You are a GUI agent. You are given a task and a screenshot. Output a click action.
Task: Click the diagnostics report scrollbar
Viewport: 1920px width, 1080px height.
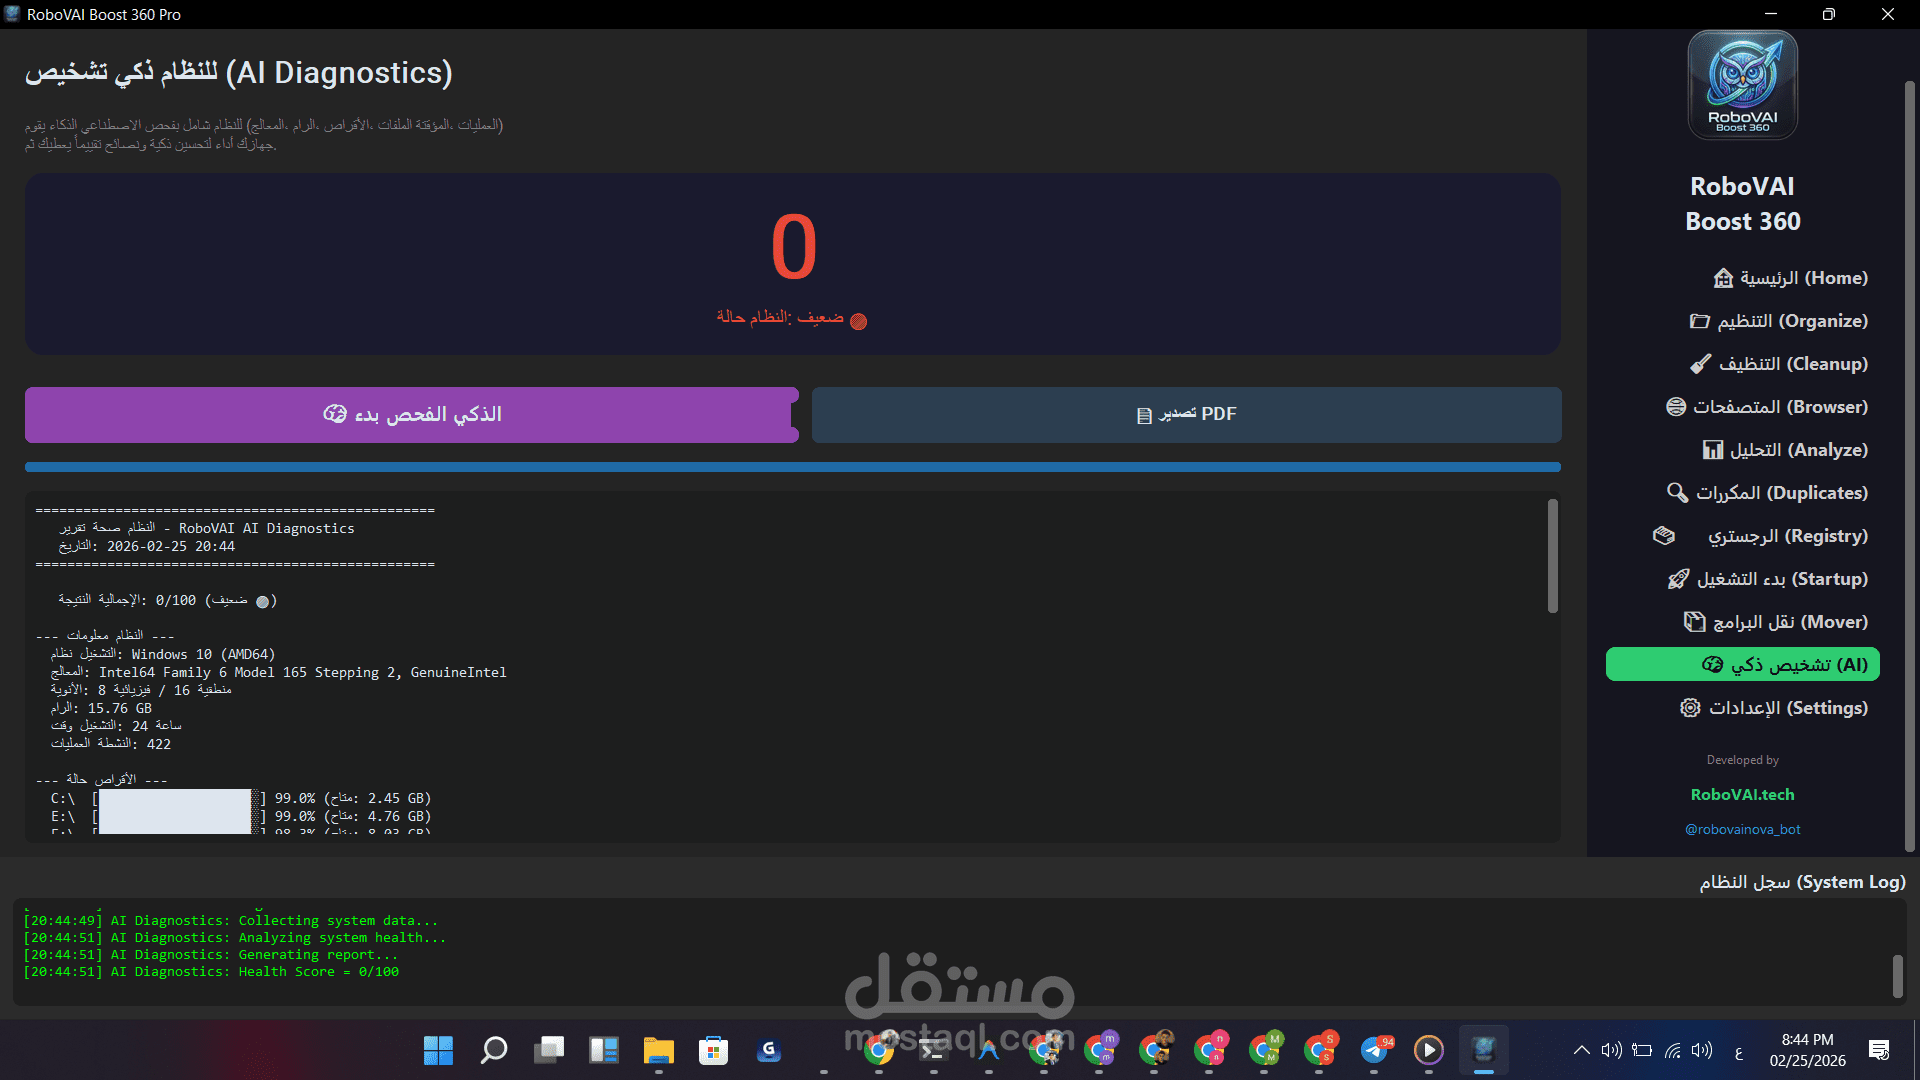1552,556
